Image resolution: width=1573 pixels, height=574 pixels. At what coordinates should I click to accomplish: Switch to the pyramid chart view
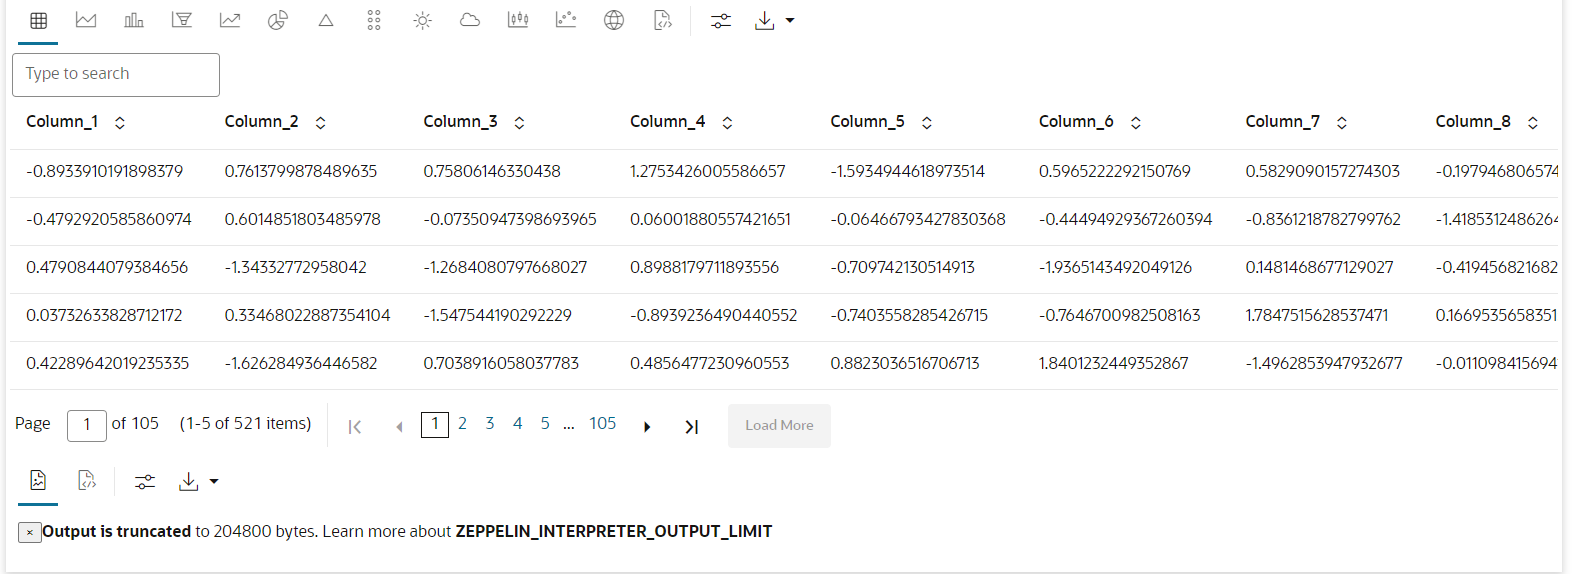tap(326, 20)
